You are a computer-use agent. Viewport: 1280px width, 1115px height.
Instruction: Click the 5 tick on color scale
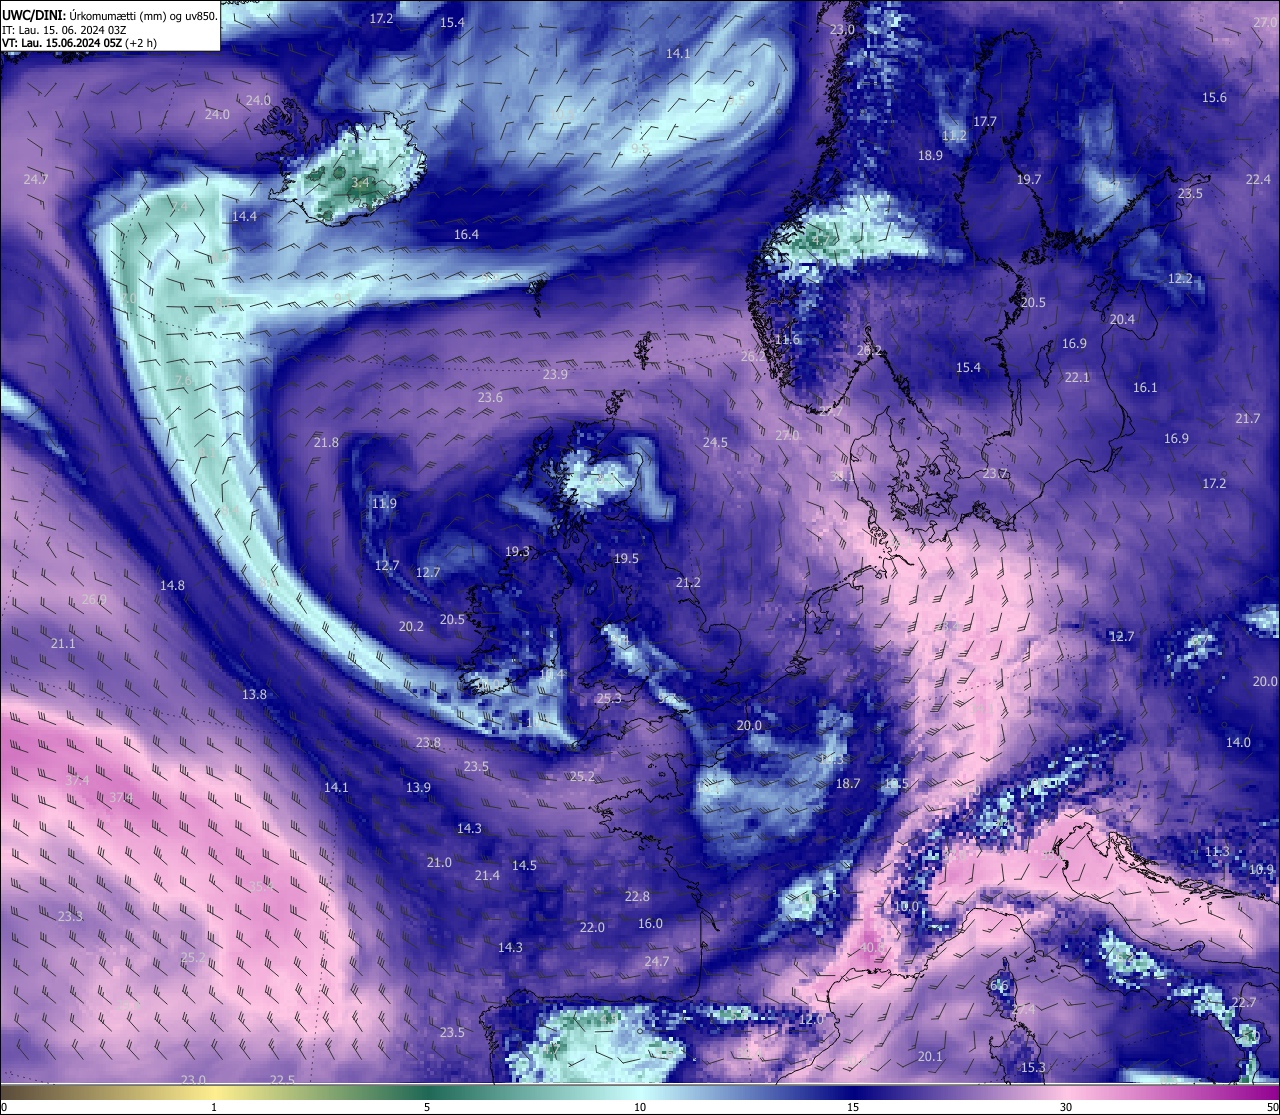(x=427, y=1107)
